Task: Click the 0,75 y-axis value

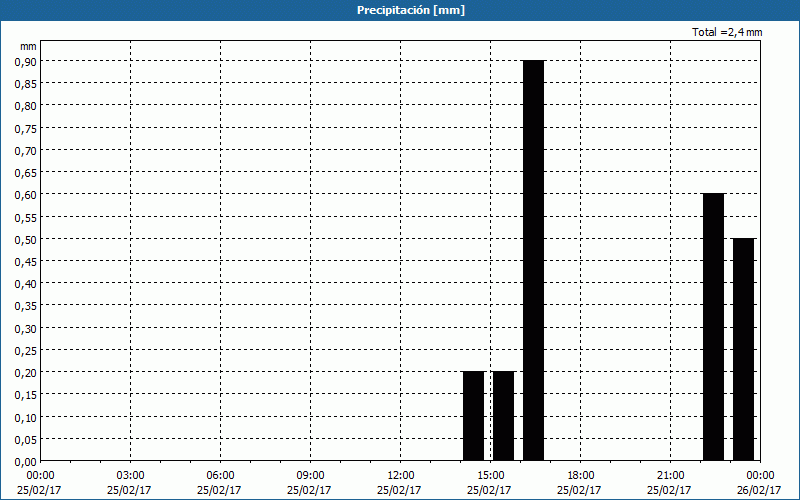Action: click(x=26, y=128)
